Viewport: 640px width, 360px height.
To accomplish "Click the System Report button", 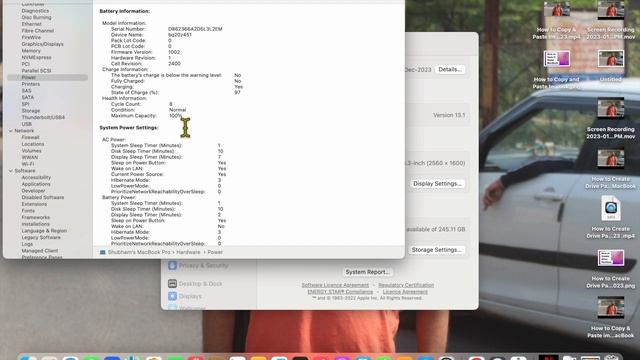I will click(x=367, y=272).
